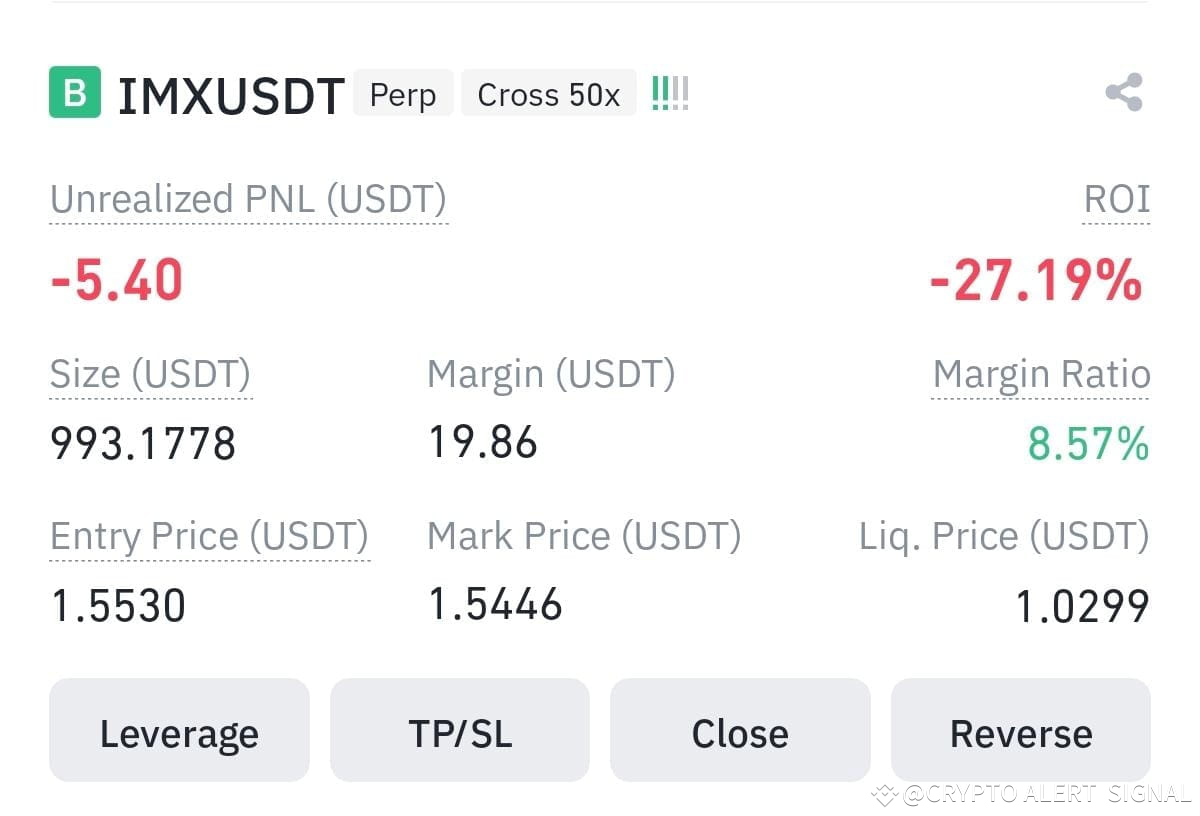Switch to the Perp contract tab

(403, 94)
